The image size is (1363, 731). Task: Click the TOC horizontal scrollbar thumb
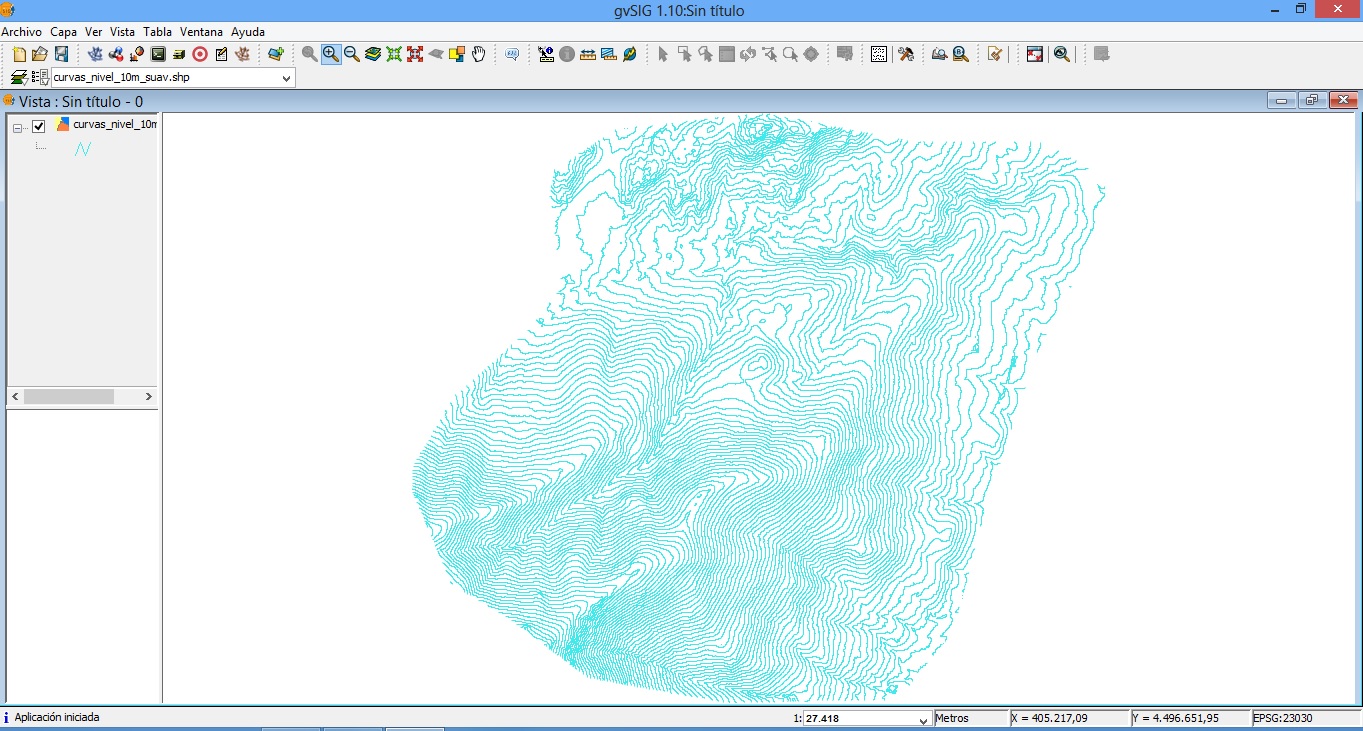pyautogui.click(x=69, y=397)
